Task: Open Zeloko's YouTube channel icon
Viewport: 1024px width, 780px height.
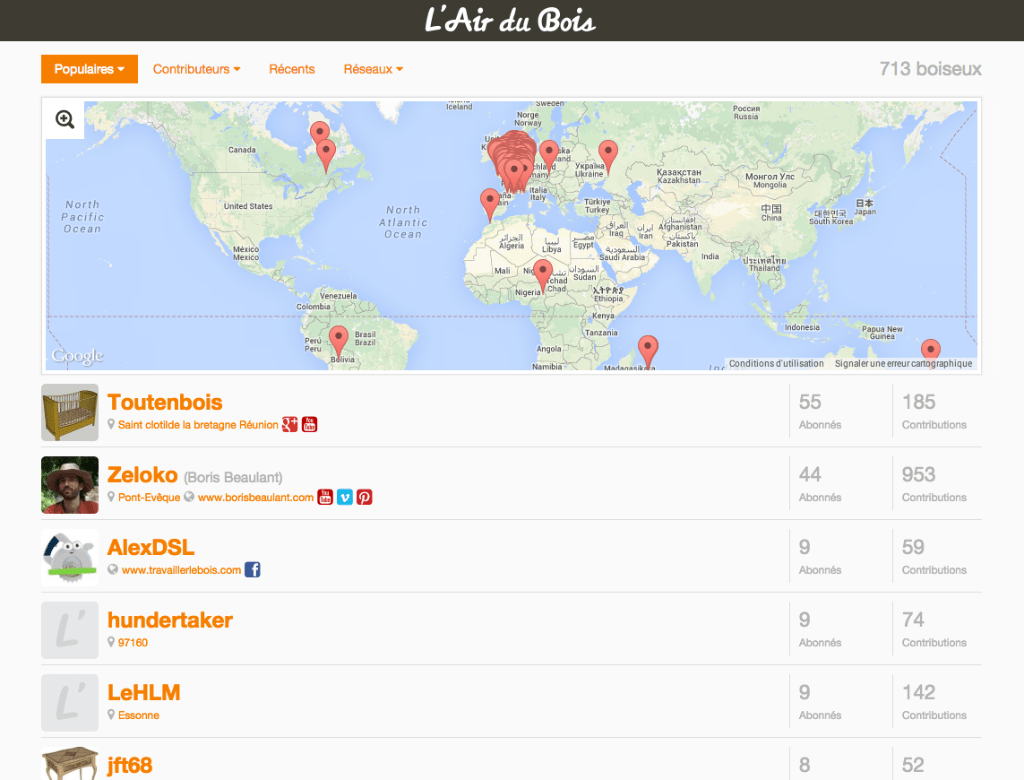Action: (x=325, y=497)
